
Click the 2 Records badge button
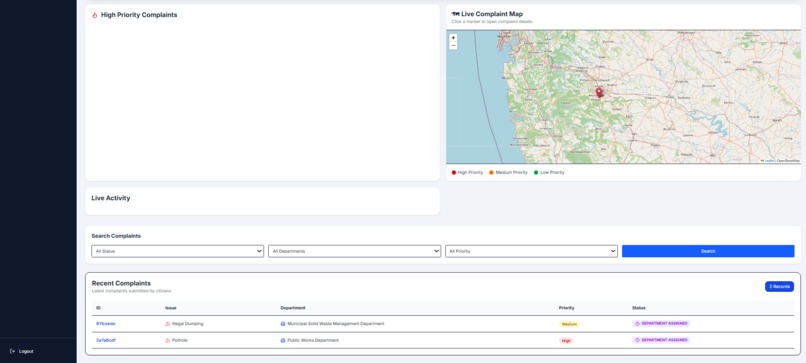[x=779, y=286]
